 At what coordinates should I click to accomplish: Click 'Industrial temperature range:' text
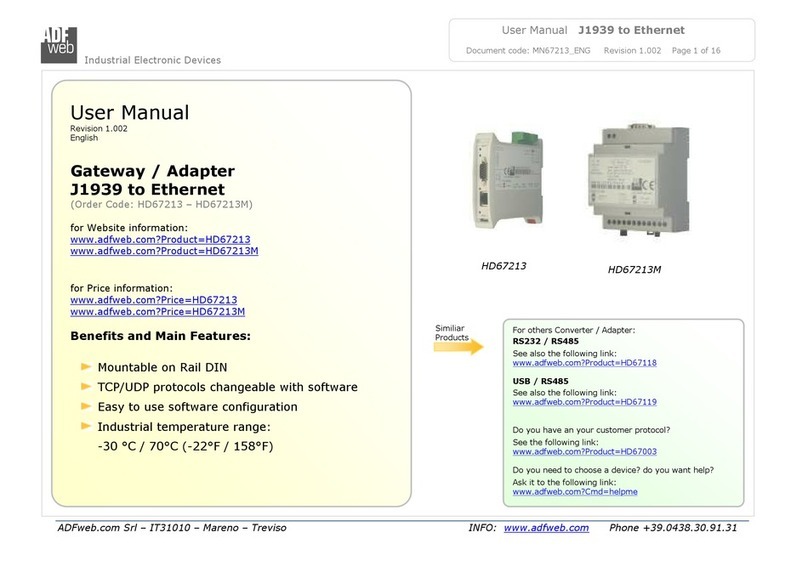point(184,427)
